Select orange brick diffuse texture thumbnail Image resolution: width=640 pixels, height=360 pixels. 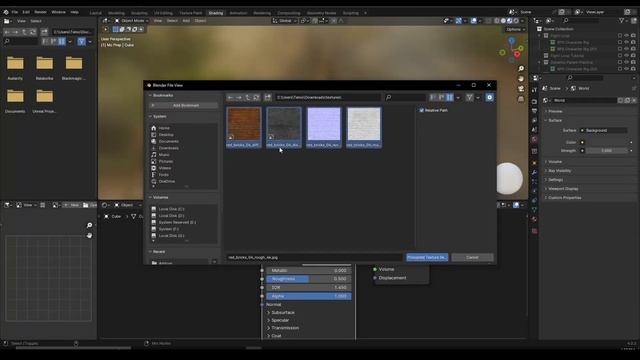point(244,127)
